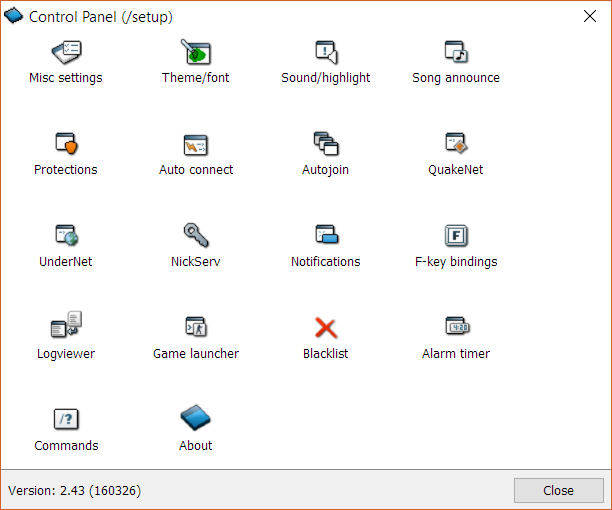Open the Theme/font paintbrush icon

click(x=196, y=52)
